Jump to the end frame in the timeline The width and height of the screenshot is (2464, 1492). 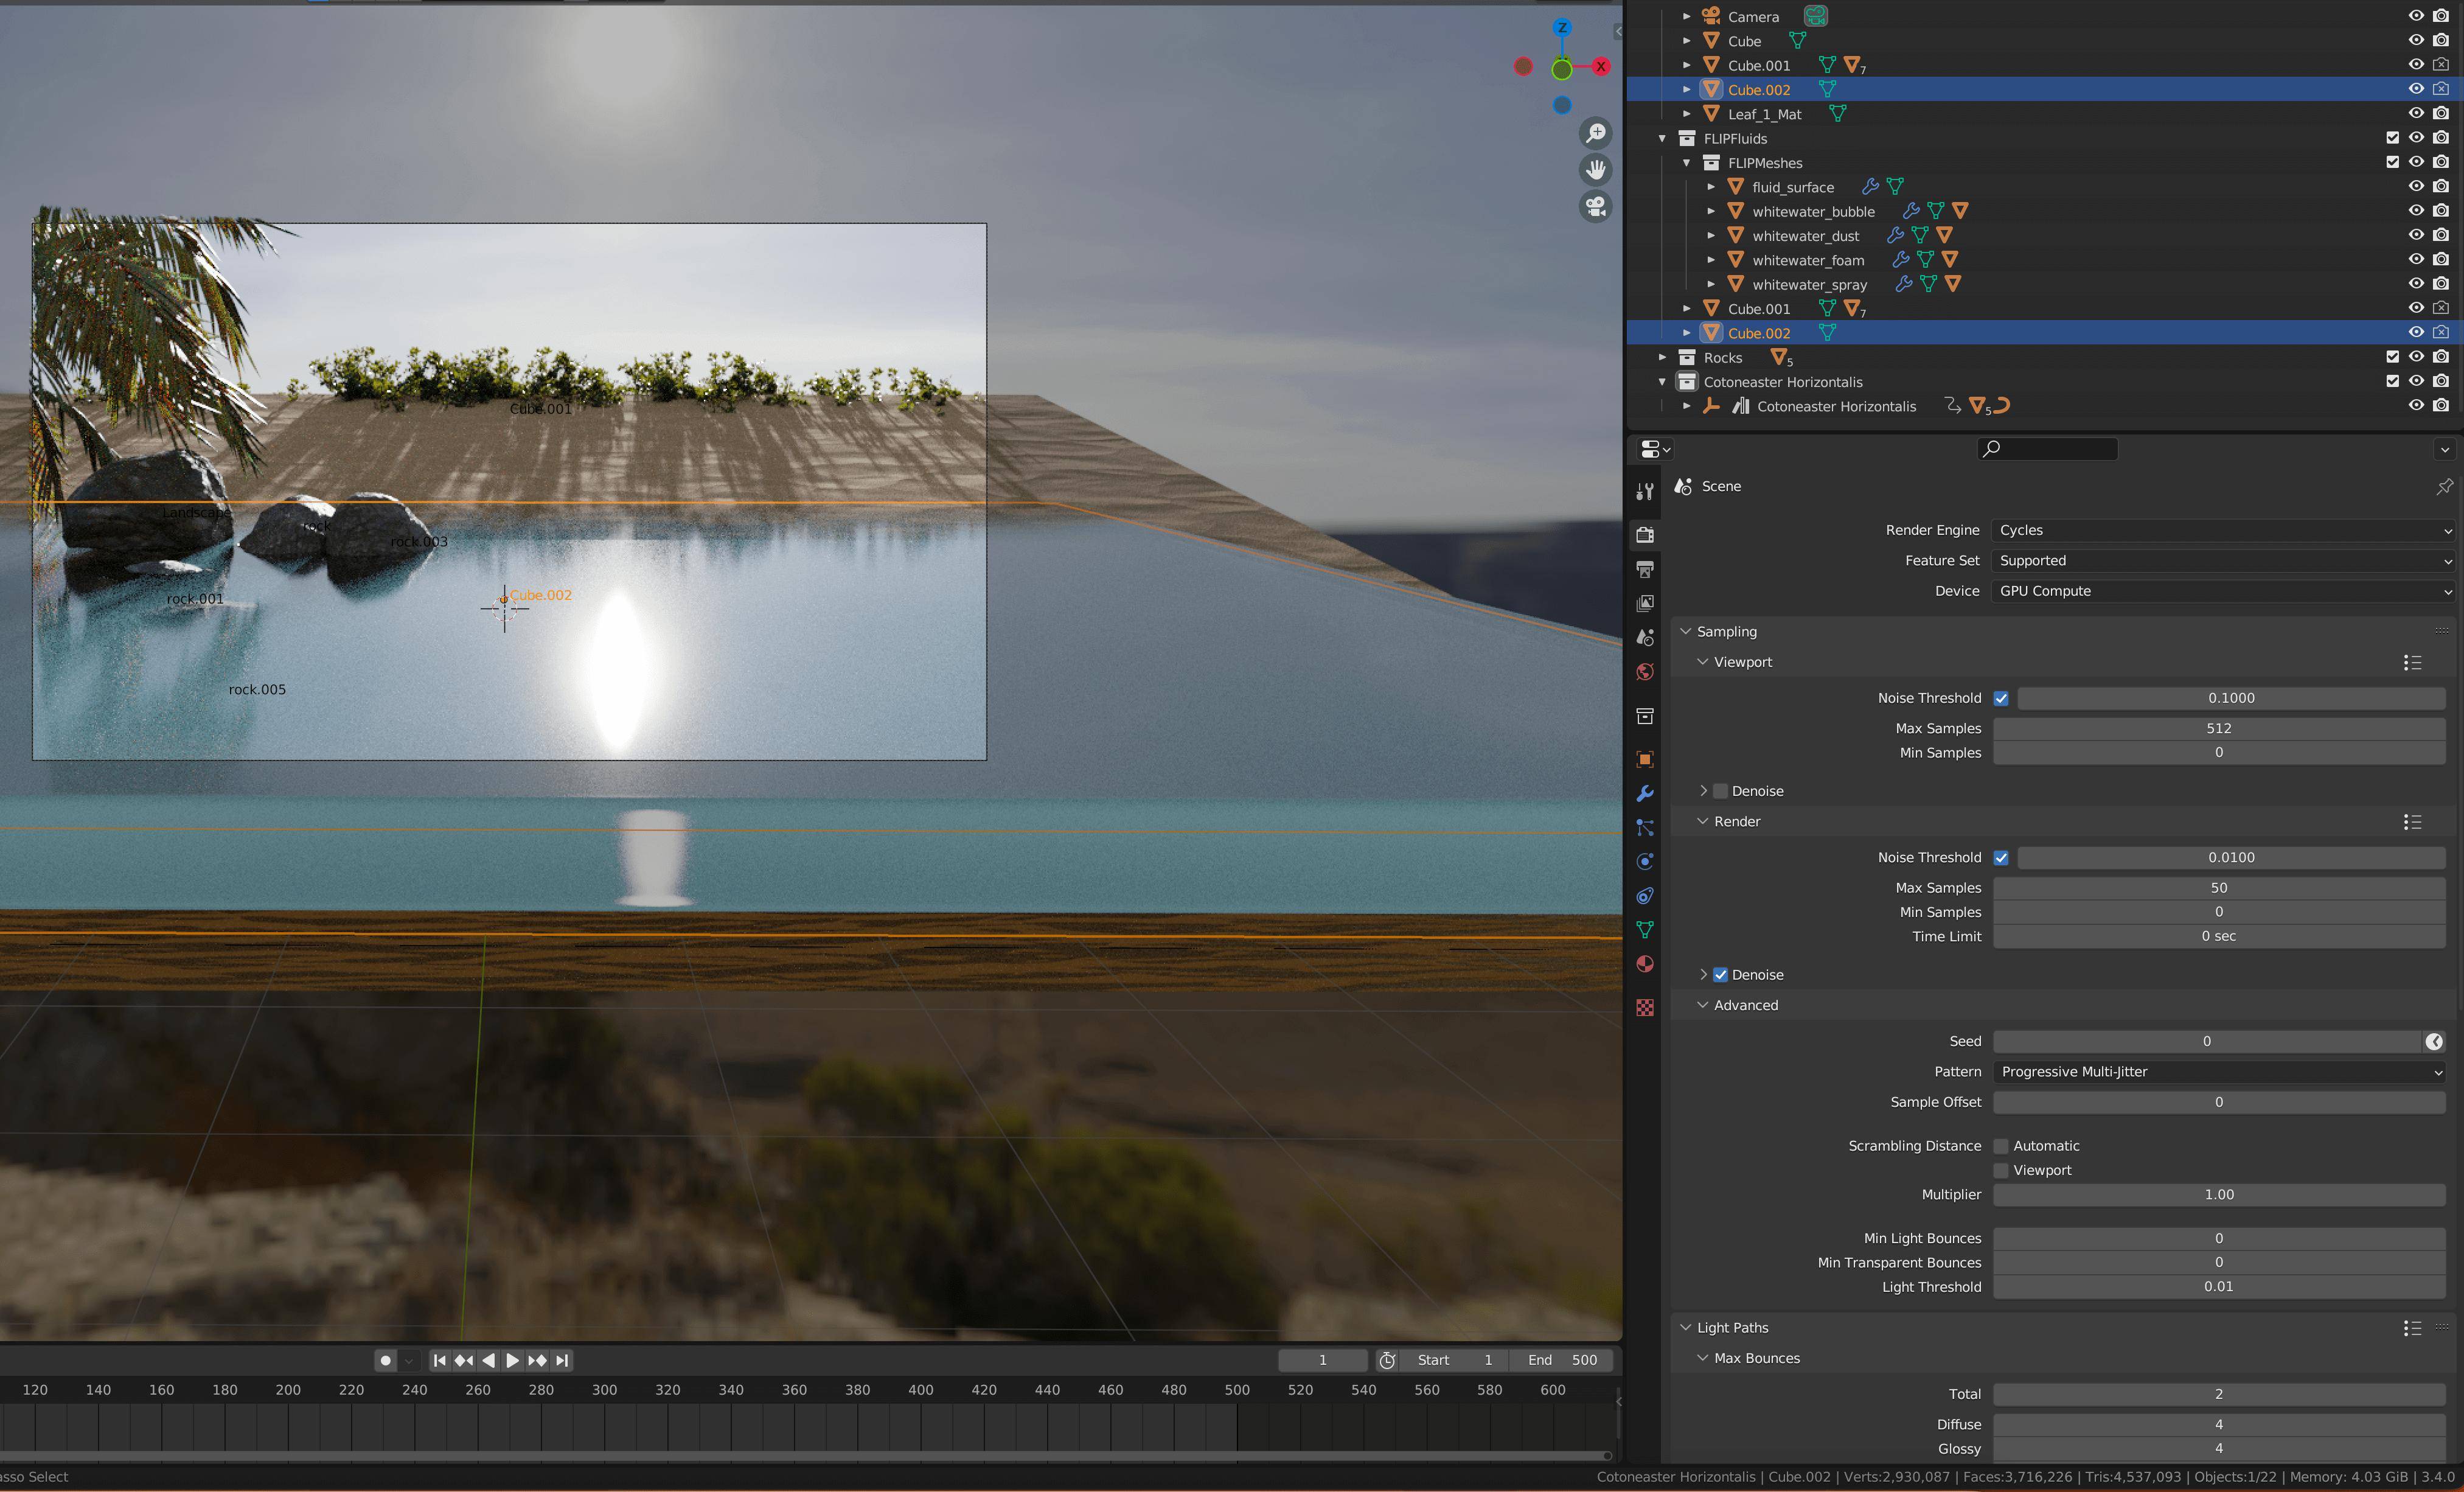(562, 1360)
